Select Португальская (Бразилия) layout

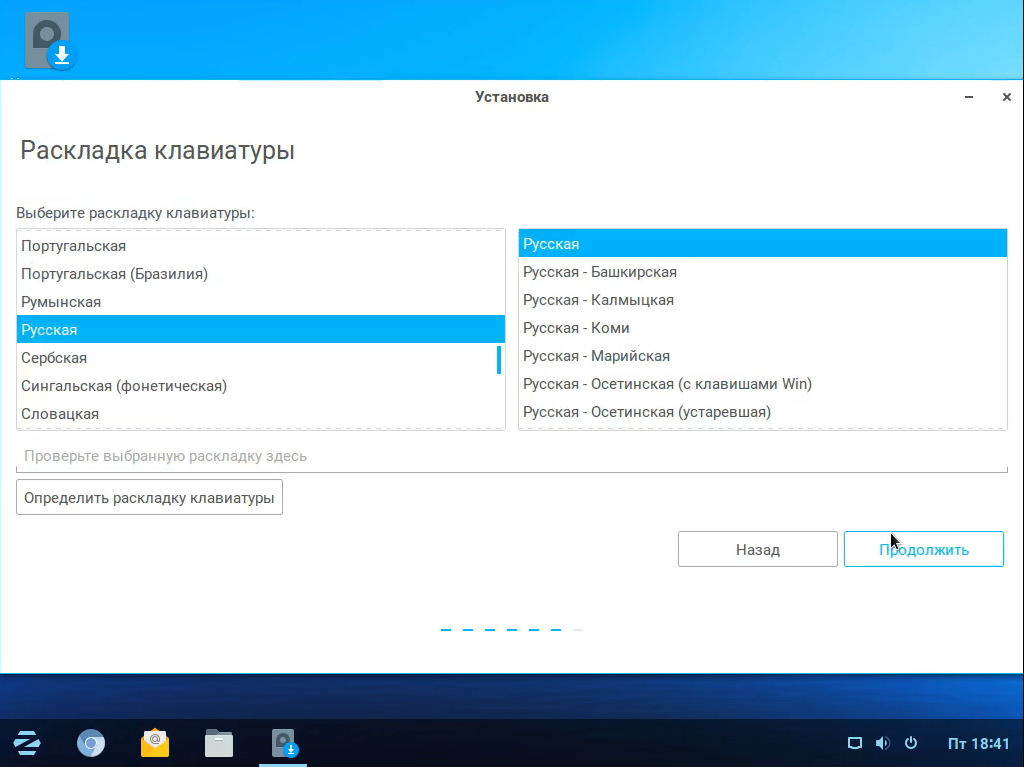114,274
